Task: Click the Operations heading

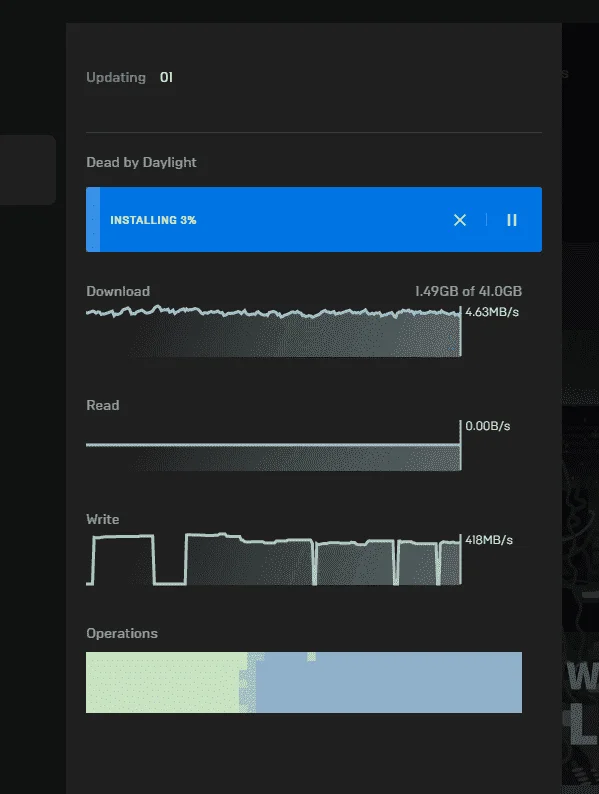Action: pos(122,633)
